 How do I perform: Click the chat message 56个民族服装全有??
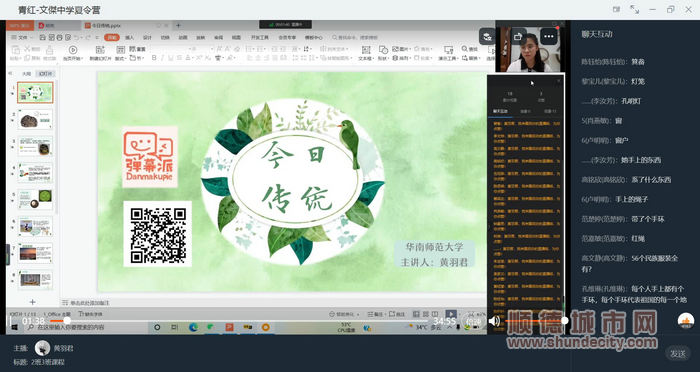coord(629,263)
